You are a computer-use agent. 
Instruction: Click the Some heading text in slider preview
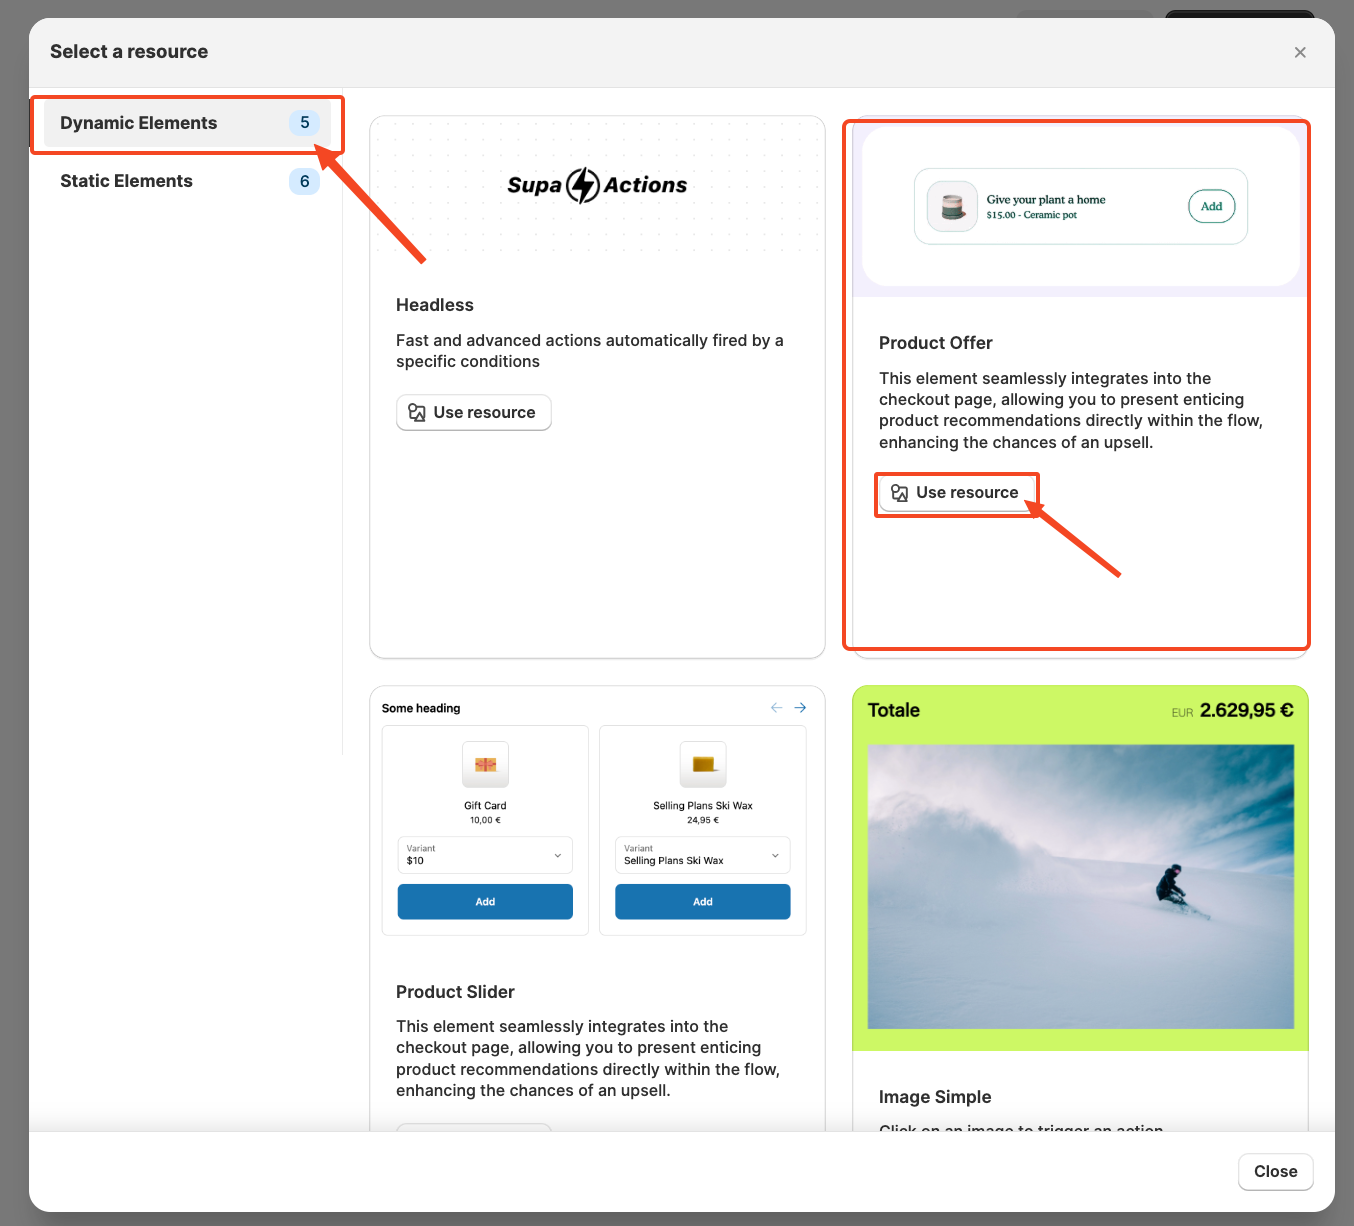(x=421, y=708)
